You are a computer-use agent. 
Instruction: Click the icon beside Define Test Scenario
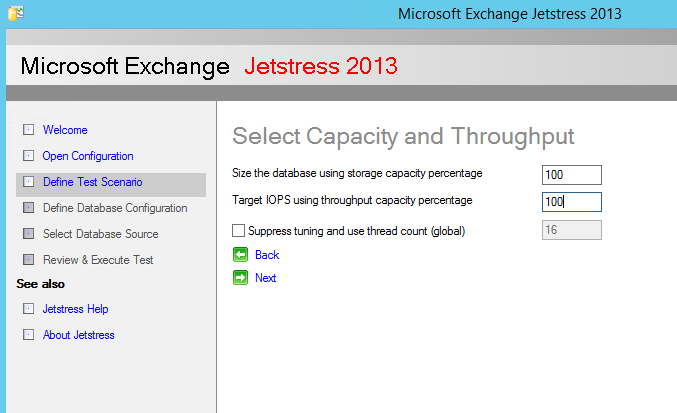(28, 182)
